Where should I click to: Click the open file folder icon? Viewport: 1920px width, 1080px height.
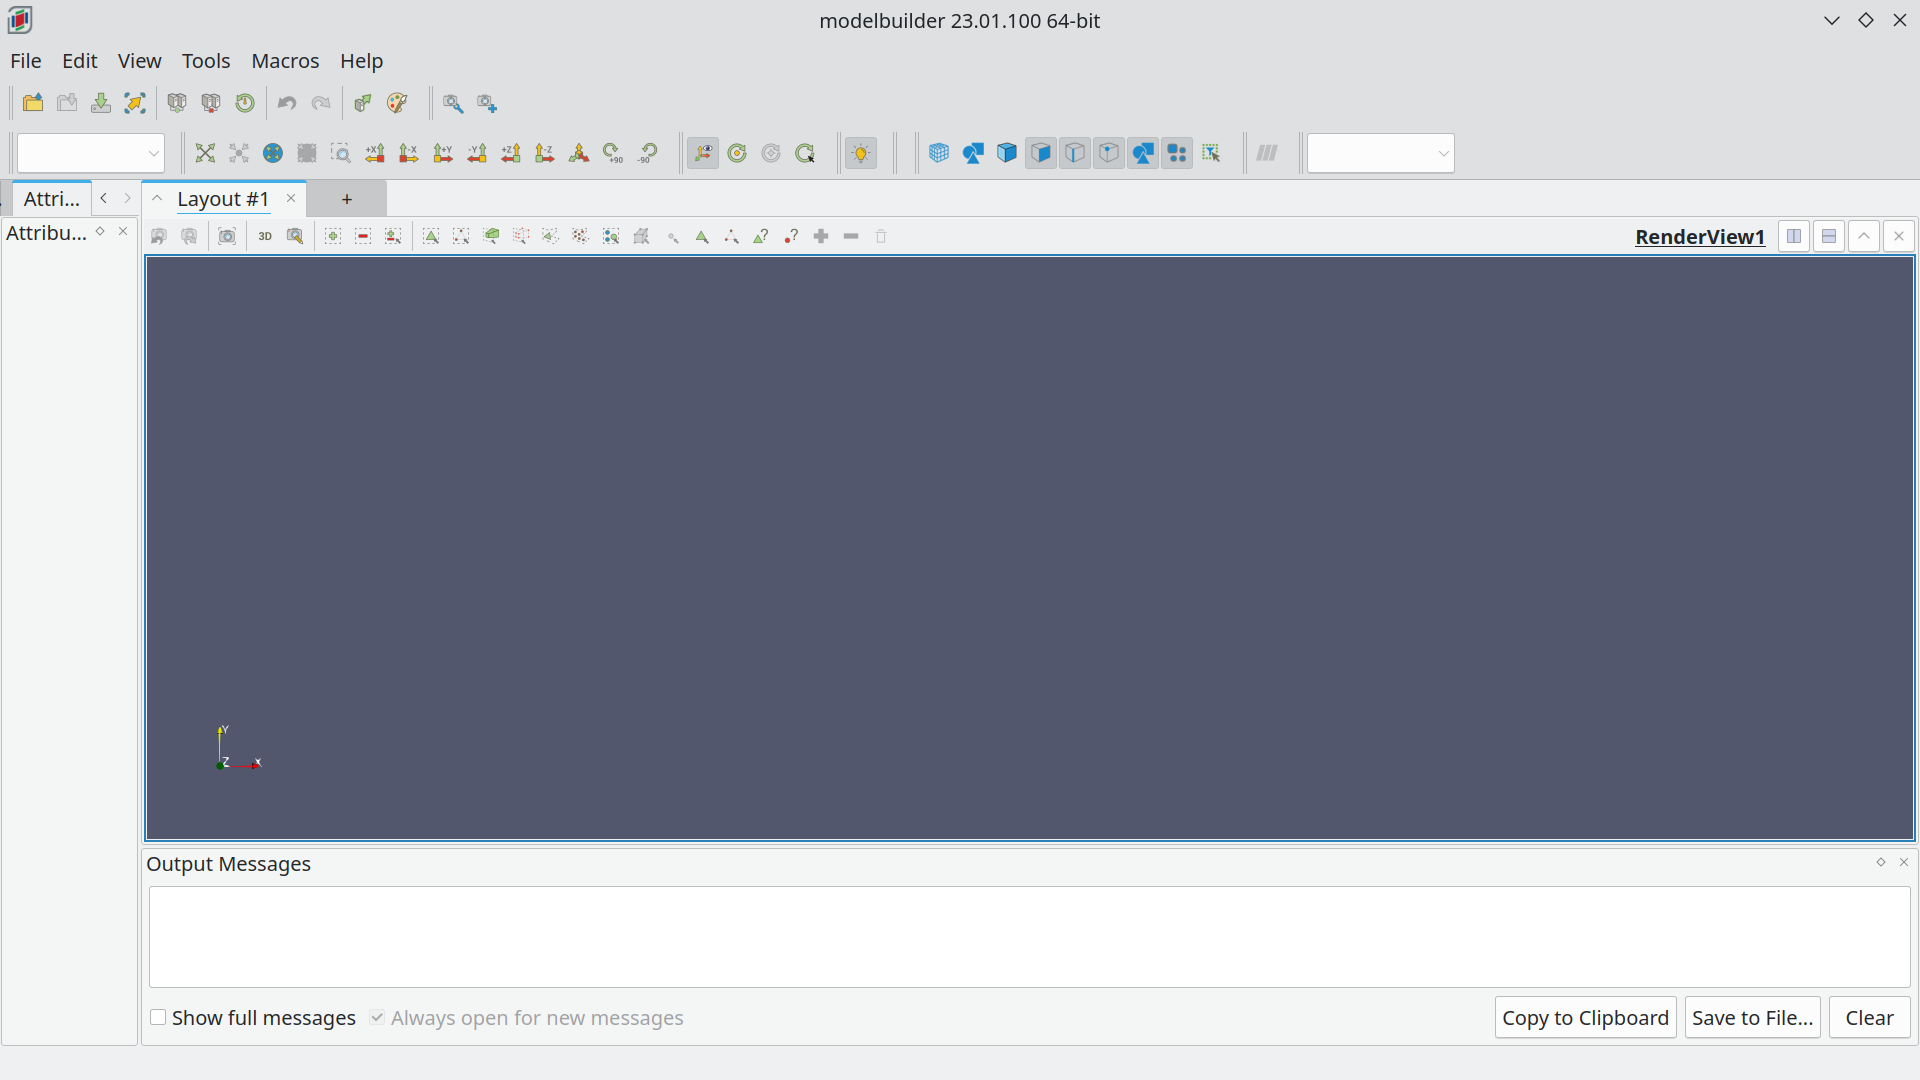(33, 103)
